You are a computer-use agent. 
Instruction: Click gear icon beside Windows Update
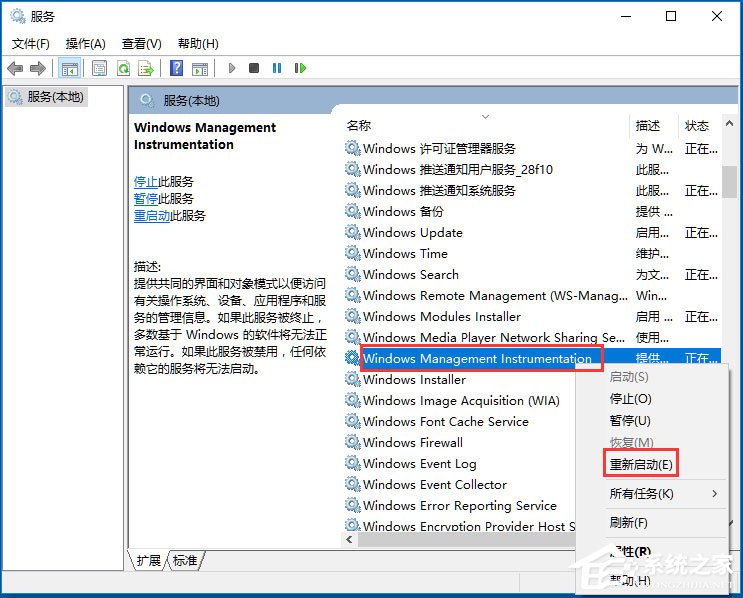click(x=353, y=232)
